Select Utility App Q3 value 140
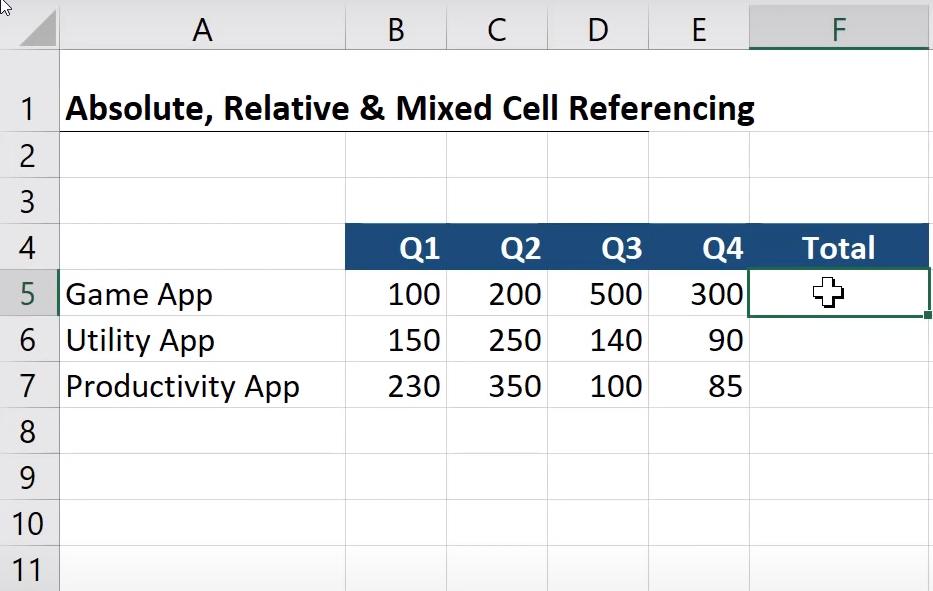Screen dimensions: 933x591 pyautogui.click(x=598, y=339)
